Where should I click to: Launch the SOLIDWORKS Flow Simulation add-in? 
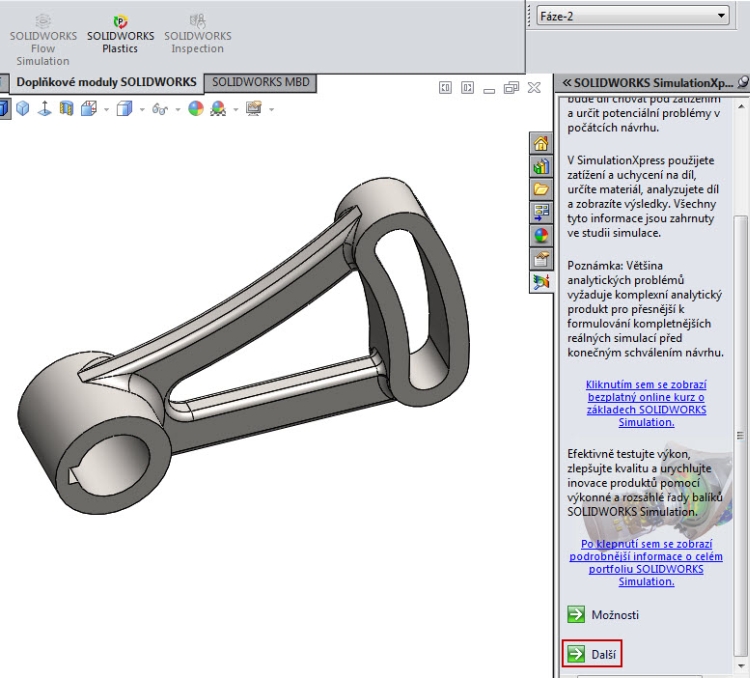(43, 40)
